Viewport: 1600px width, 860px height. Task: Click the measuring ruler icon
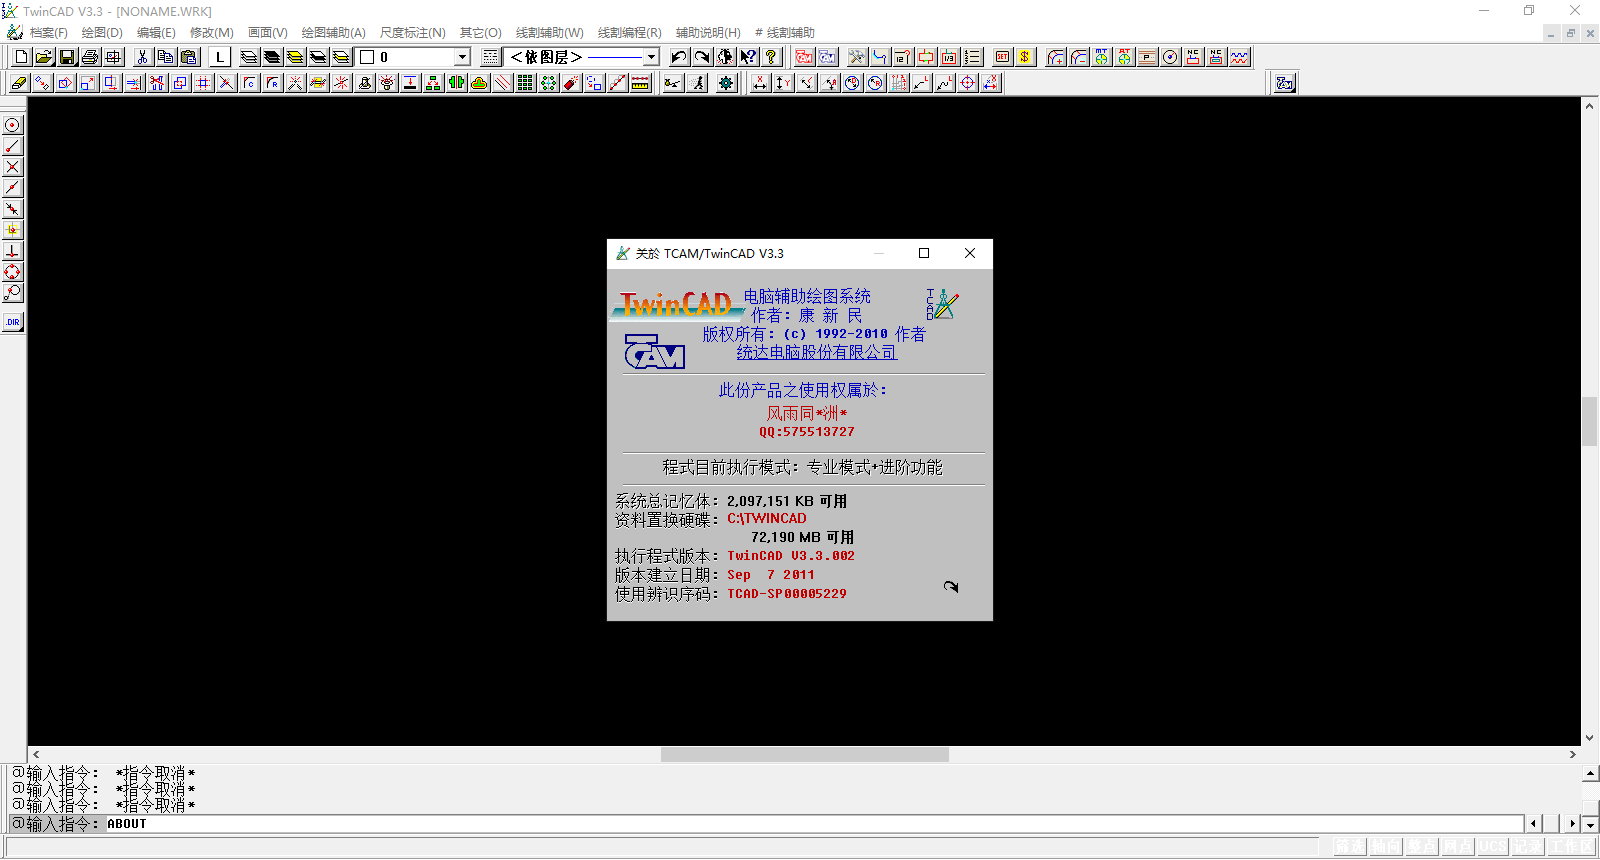pyautogui.click(x=640, y=83)
